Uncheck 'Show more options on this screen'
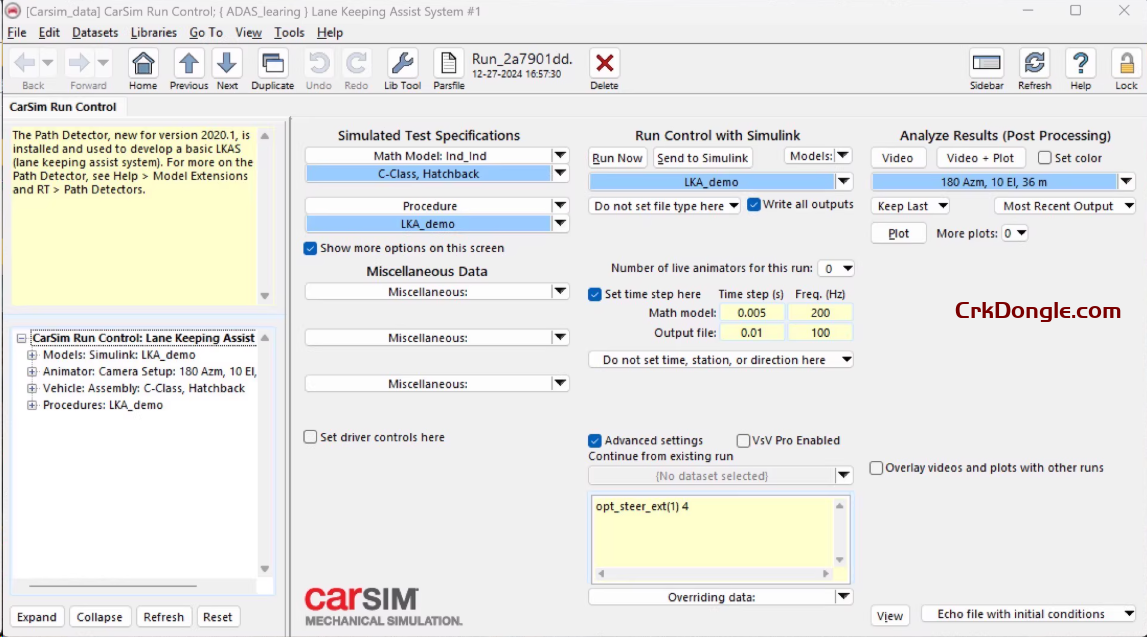Screen dimensions: 1147x637 tap(310, 248)
